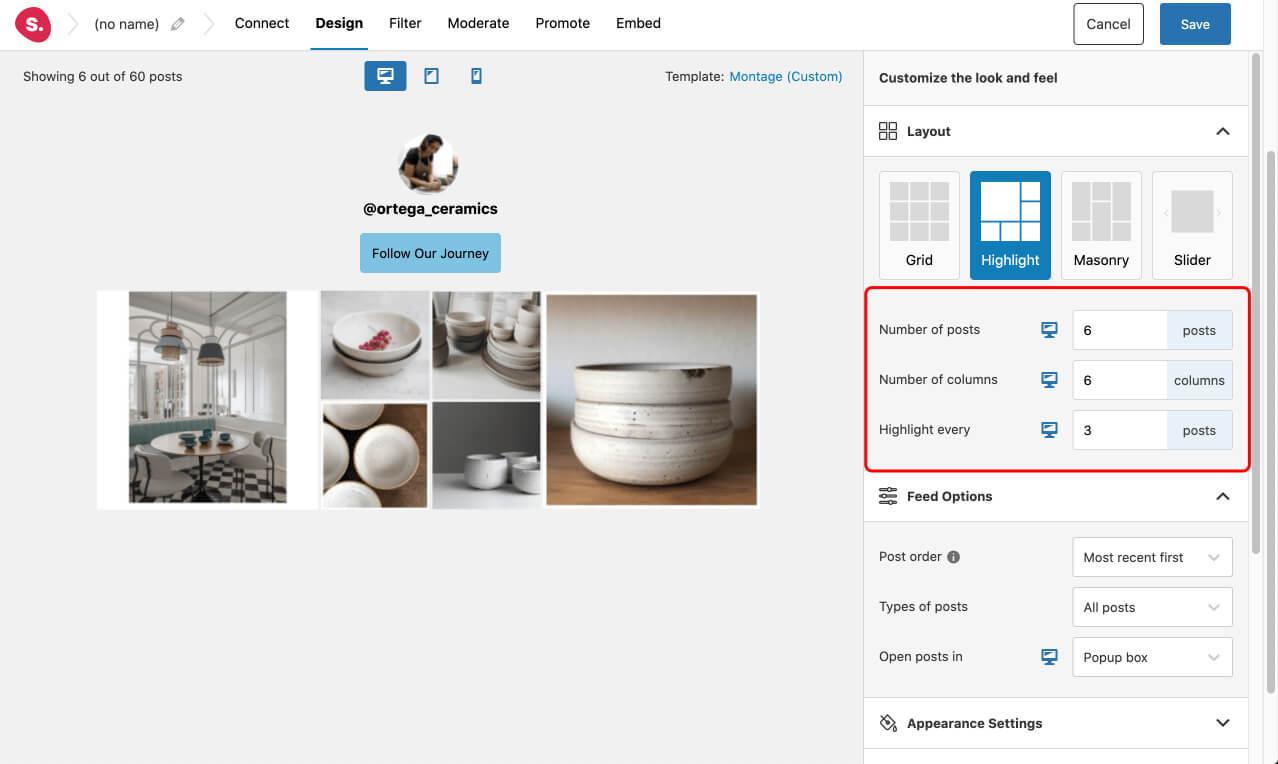The width and height of the screenshot is (1278, 764).
Task: Expand the Appearance Settings section
Action: coord(1222,723)
